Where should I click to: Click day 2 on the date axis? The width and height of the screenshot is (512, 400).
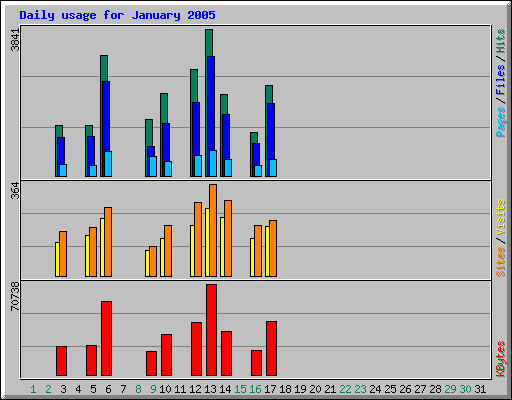(x=48, y=389)
